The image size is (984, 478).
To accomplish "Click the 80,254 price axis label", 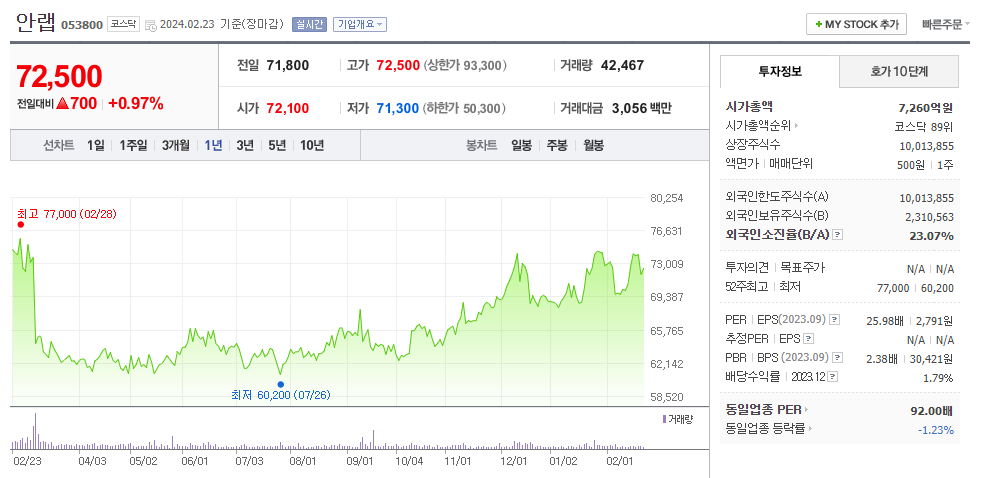I will 665,198.
